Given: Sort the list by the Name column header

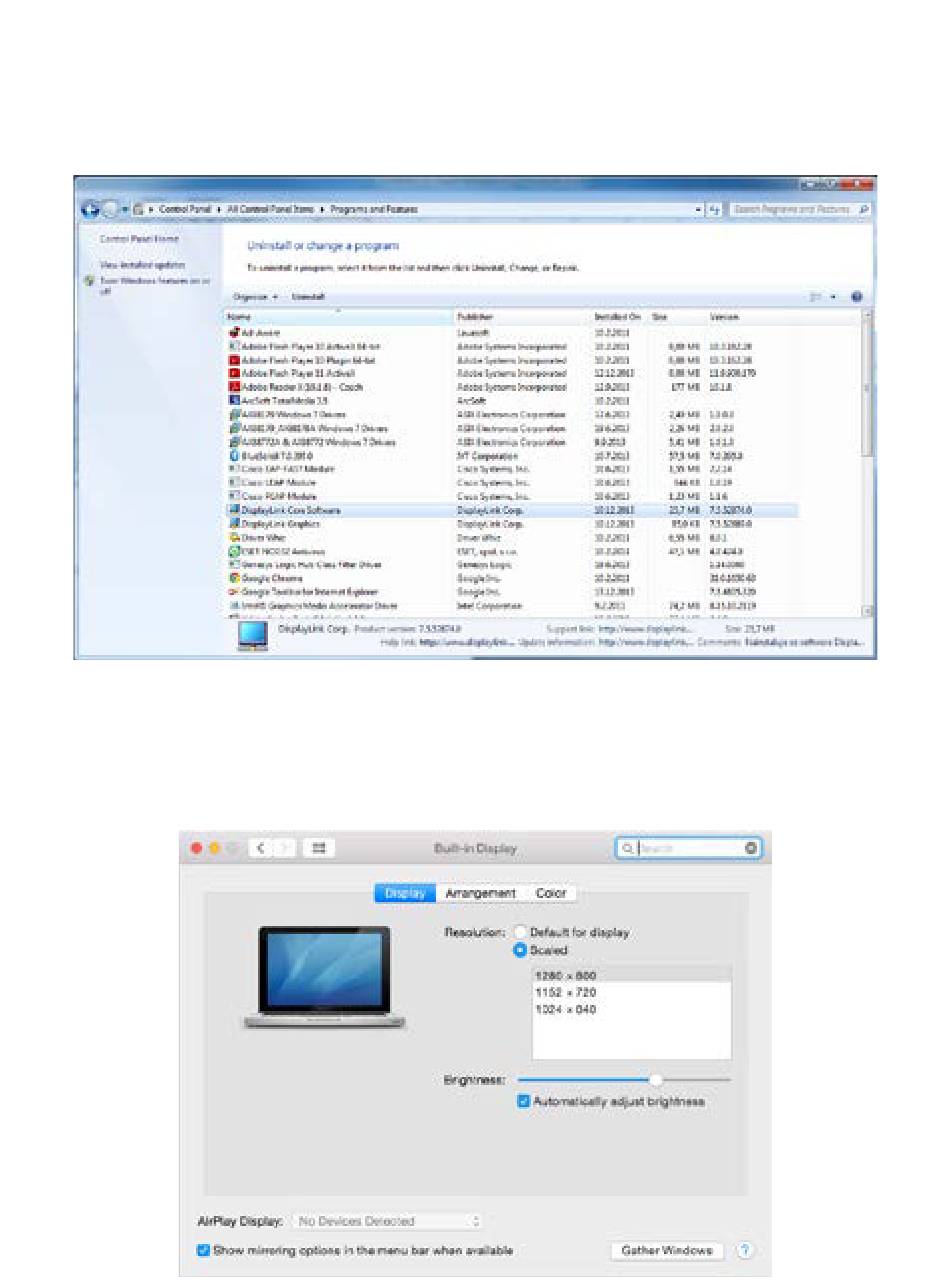Looking at the screenshot, I should point(339,316).
